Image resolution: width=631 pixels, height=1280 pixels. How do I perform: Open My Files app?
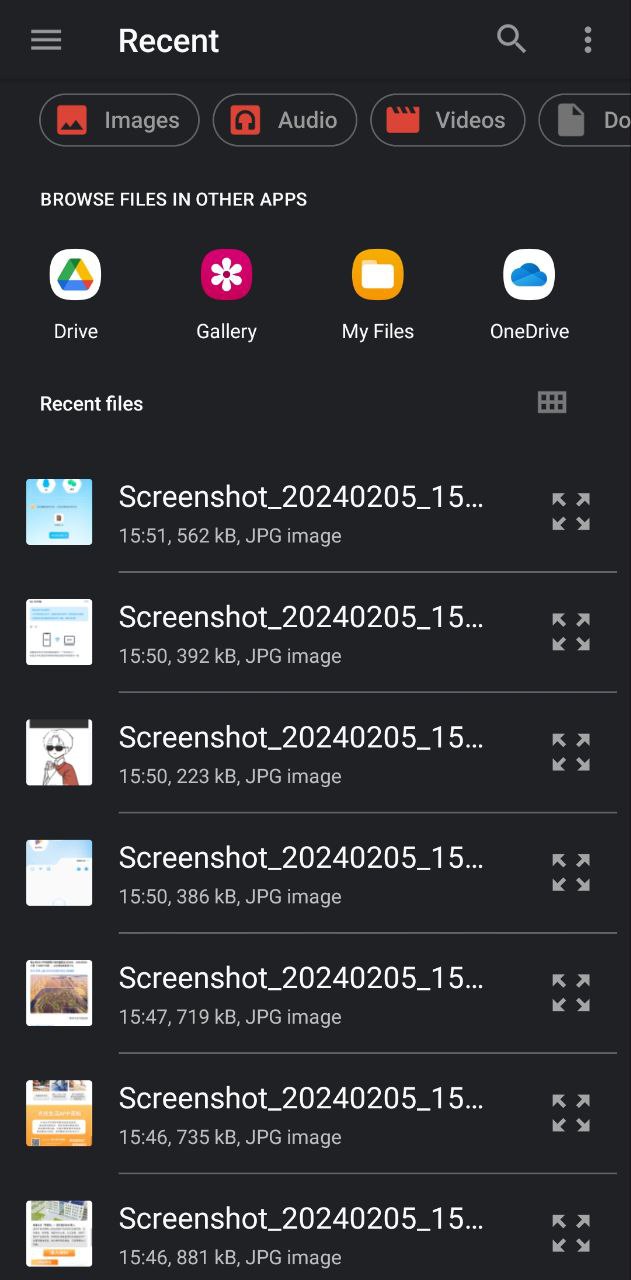click(377, 275)
